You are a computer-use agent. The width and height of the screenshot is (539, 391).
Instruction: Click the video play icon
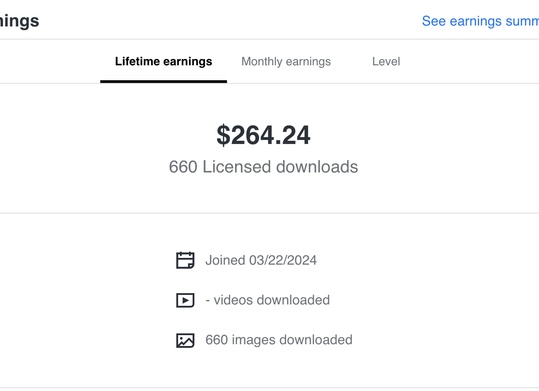[185, 300]
